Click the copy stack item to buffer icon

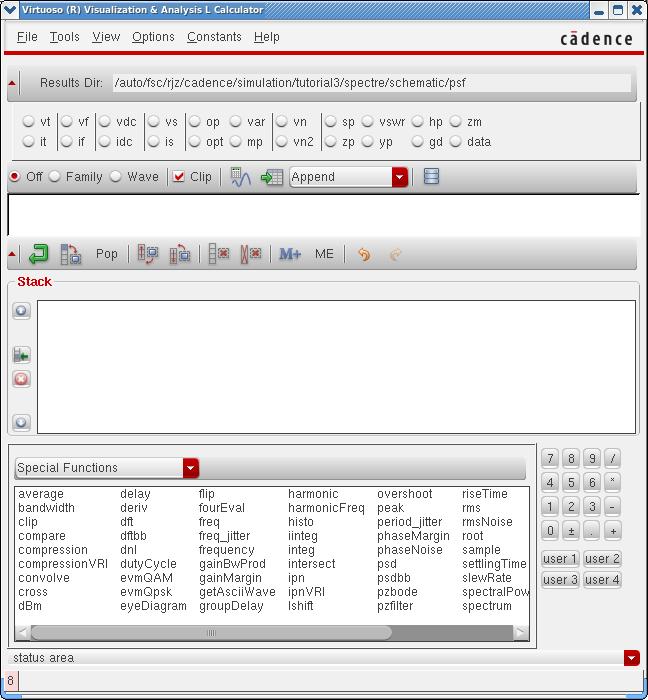21,356
